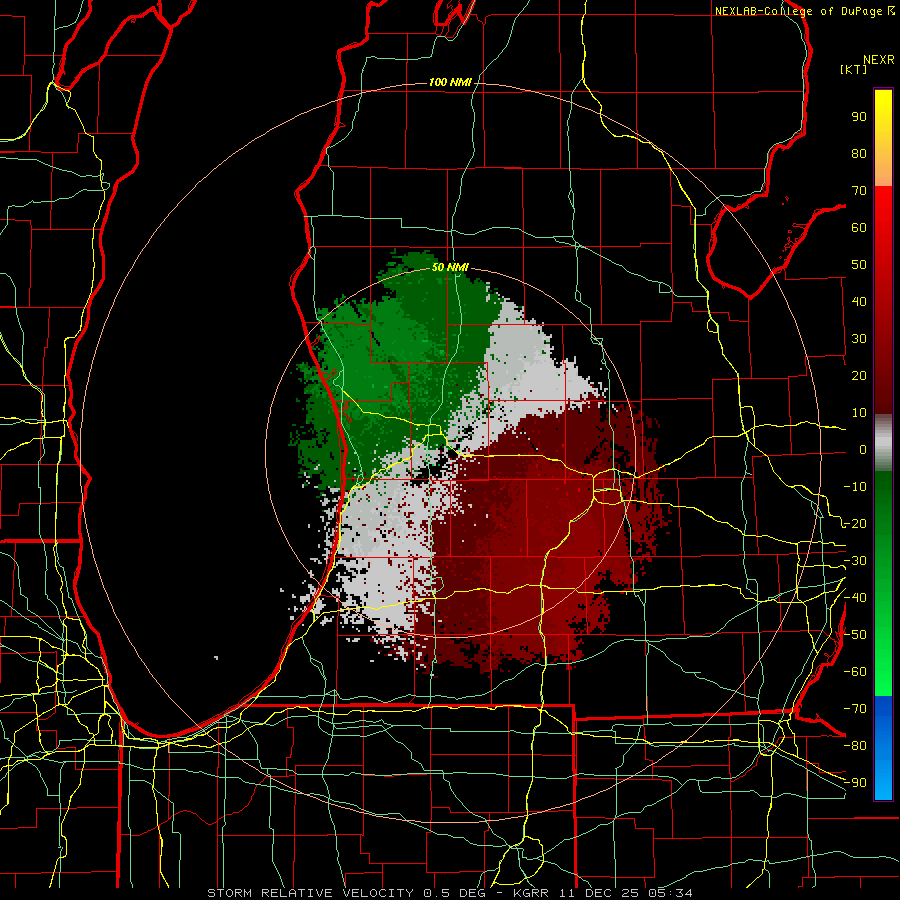
Task: Click the -60 scale value
Action: tap(855, 672)
